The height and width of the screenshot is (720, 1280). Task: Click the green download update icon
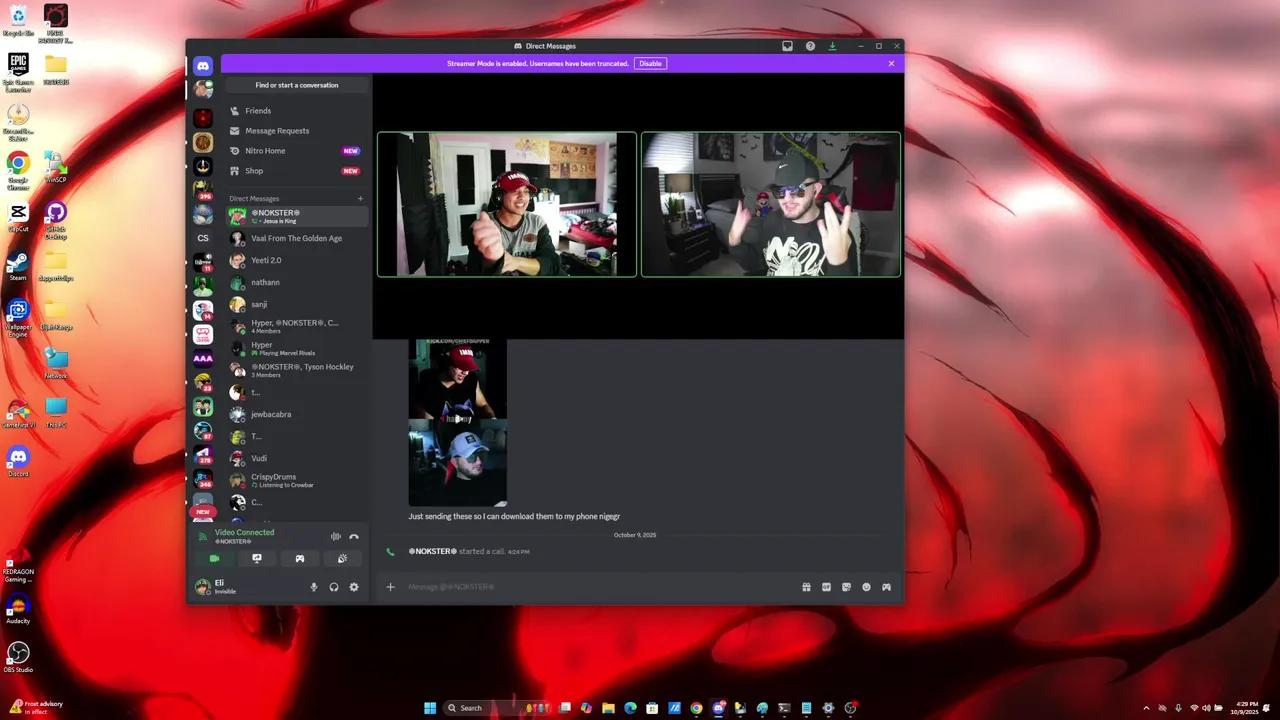pyautogui.click(x=832, y=46)
